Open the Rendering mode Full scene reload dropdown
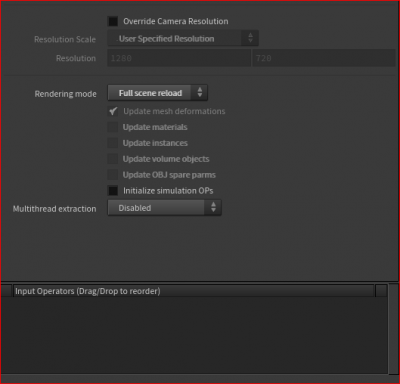 click(158, 93)
